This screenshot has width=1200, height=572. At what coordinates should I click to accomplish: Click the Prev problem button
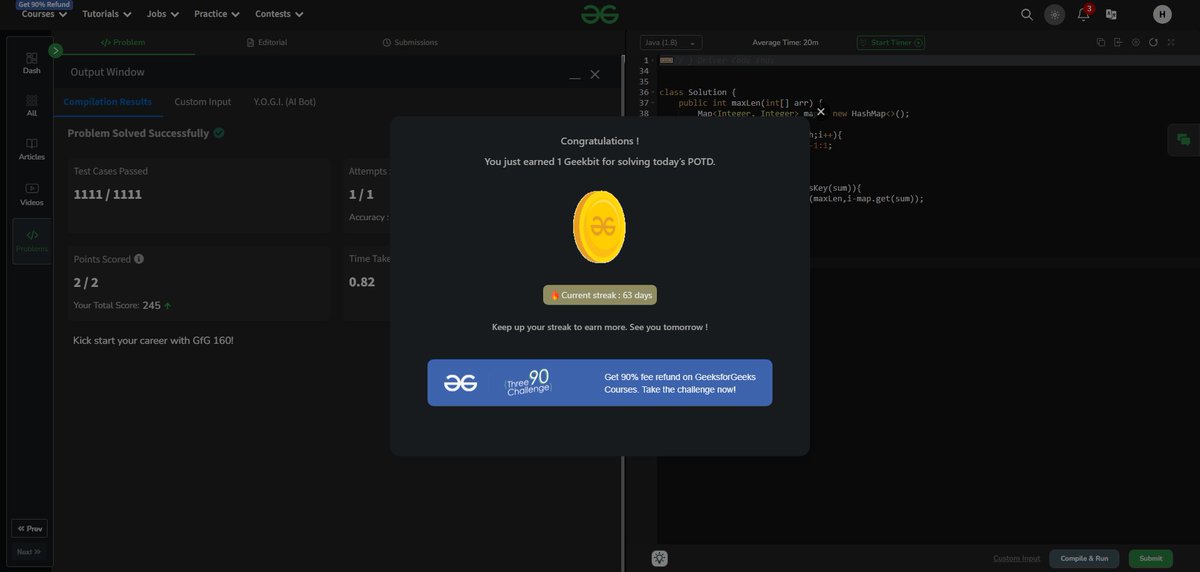pyautogui.click(x=29, y=528)
